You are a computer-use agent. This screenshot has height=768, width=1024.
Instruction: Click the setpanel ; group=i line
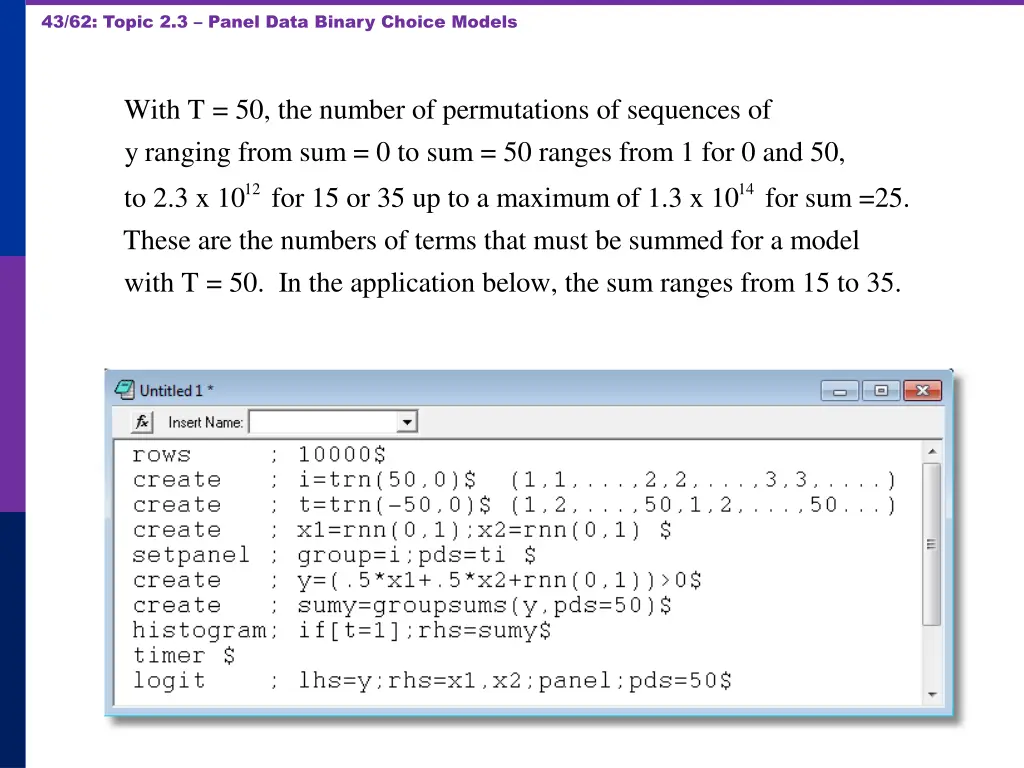click(300, 556)
